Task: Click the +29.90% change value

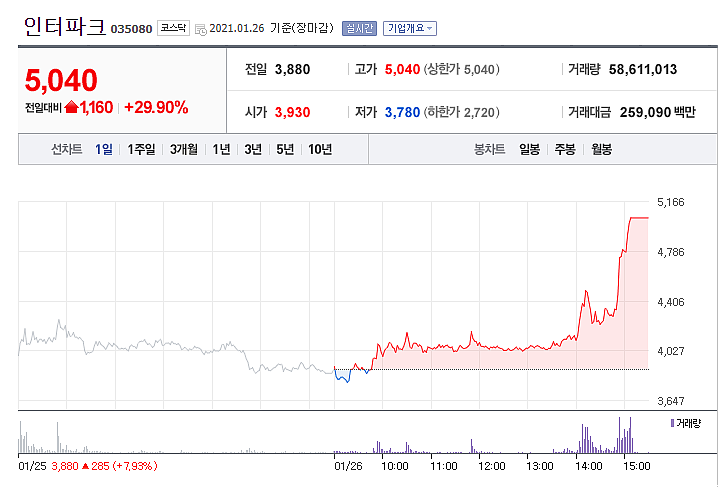Action: (x=156, y=108)
